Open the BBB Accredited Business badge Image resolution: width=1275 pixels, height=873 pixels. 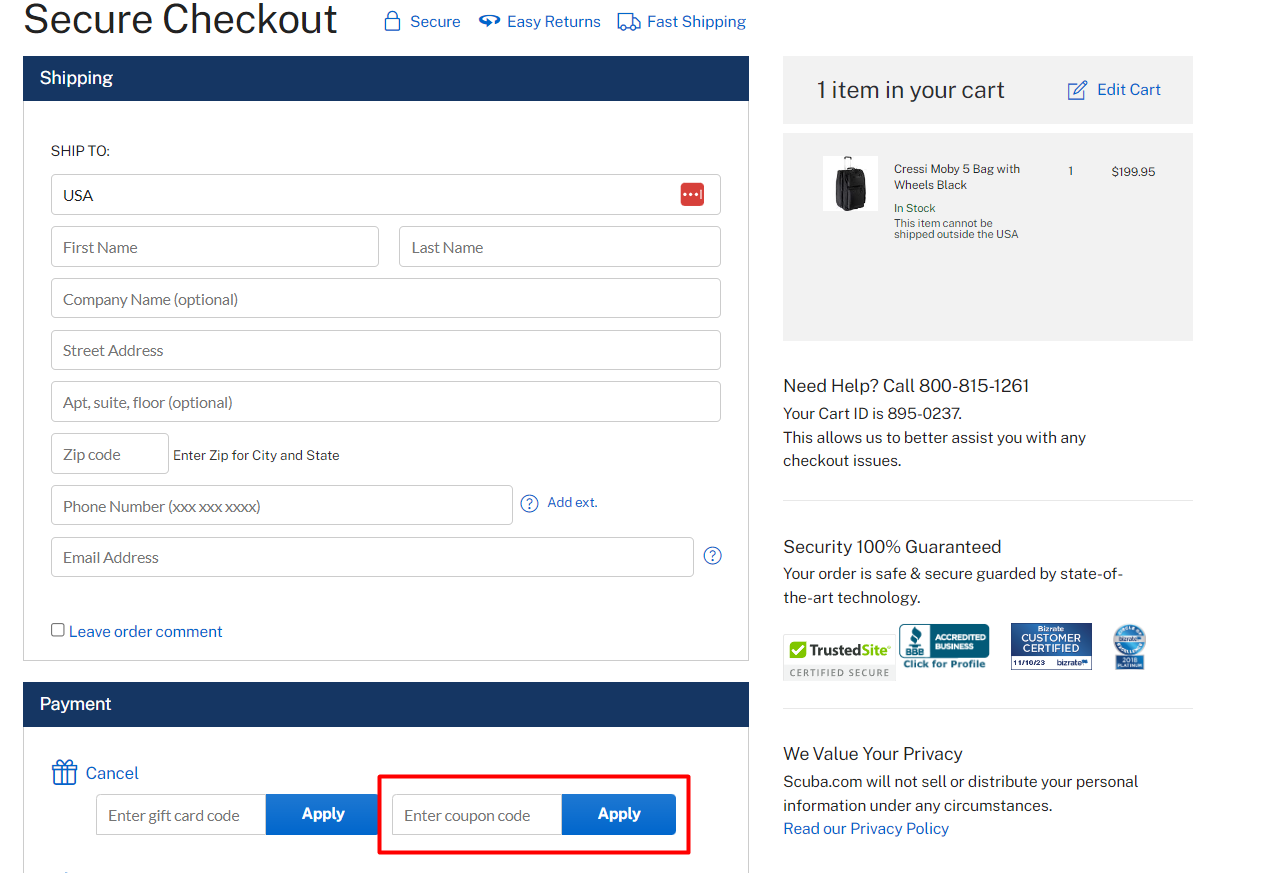pos(944,646)
